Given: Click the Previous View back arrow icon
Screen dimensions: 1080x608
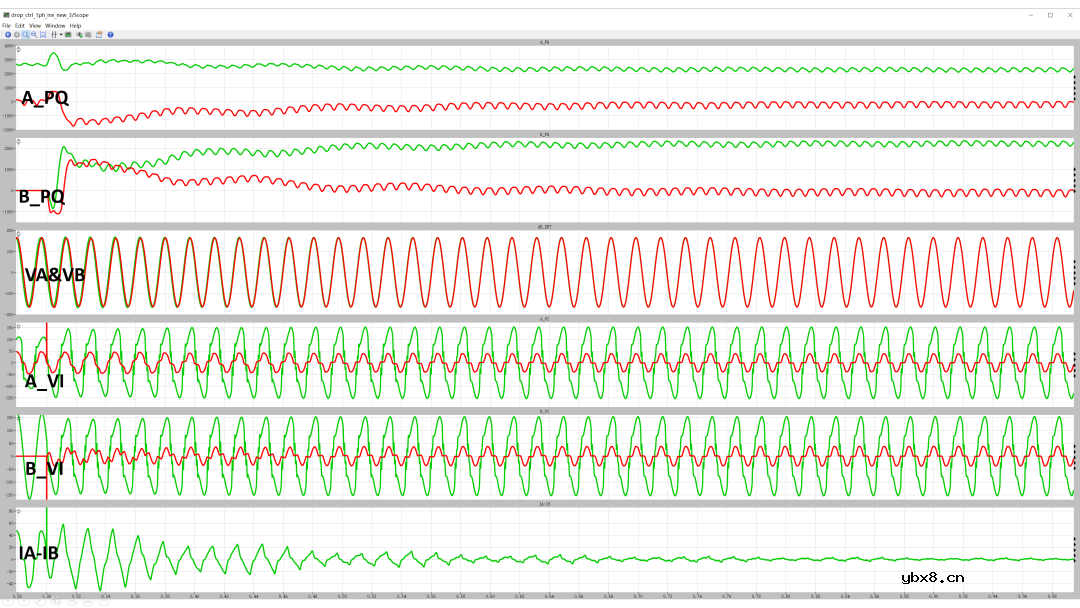Looking at the screenshot, I should coord(7,34).
